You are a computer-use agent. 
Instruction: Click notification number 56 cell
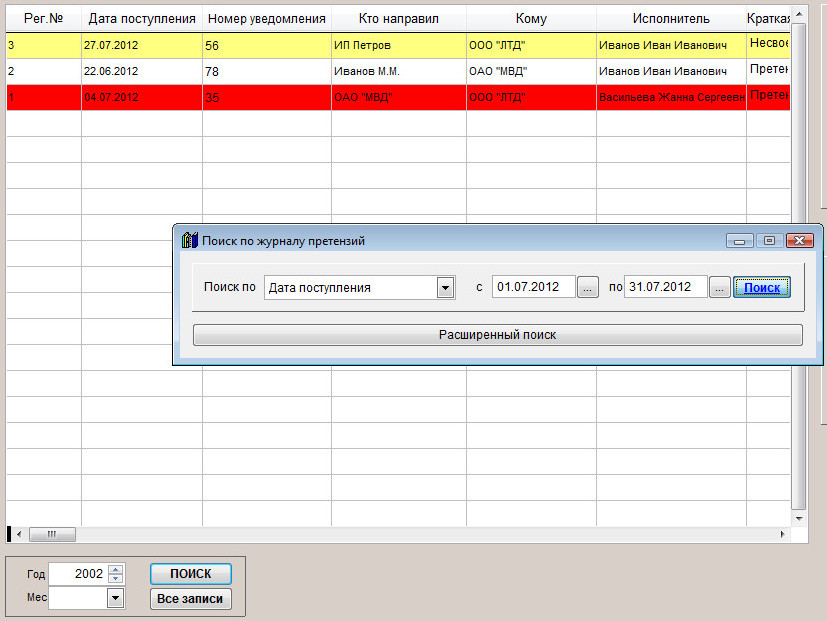[x=267, y=45]
